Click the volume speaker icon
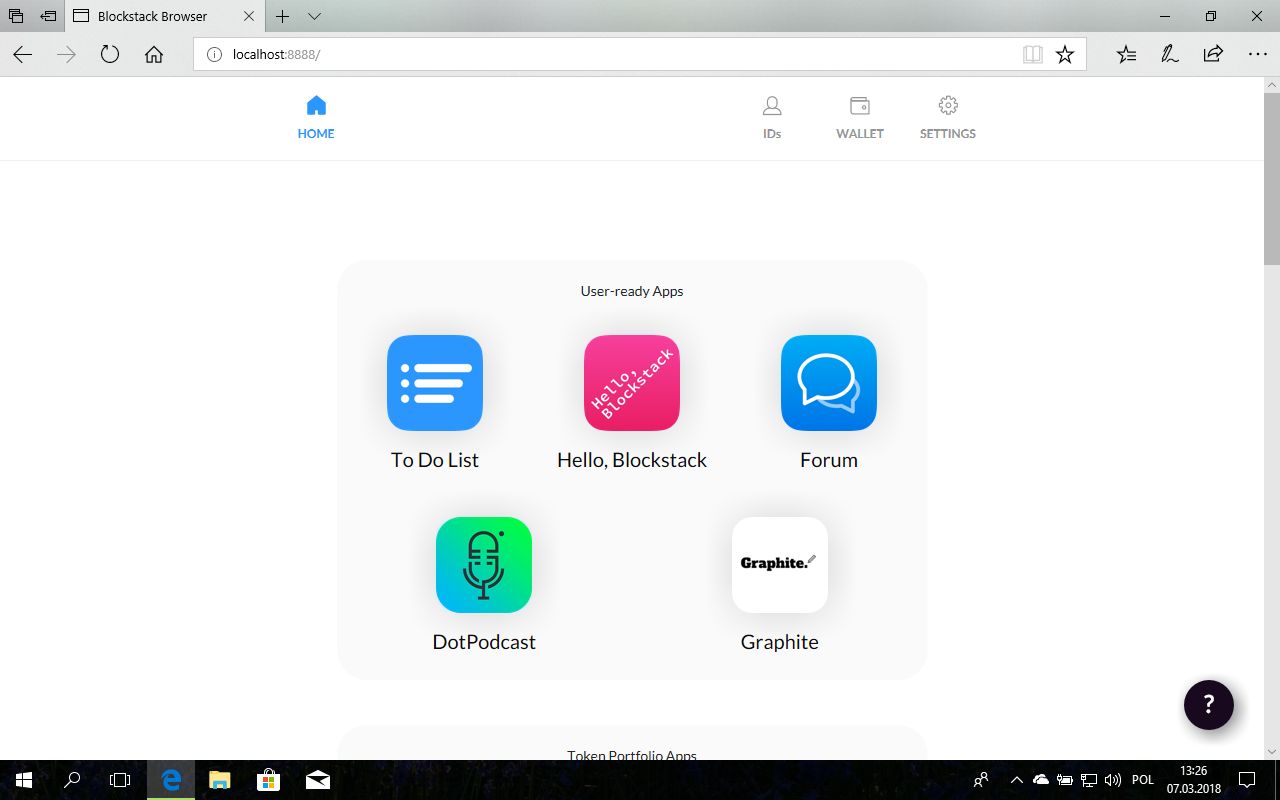 click(1112, 780)
